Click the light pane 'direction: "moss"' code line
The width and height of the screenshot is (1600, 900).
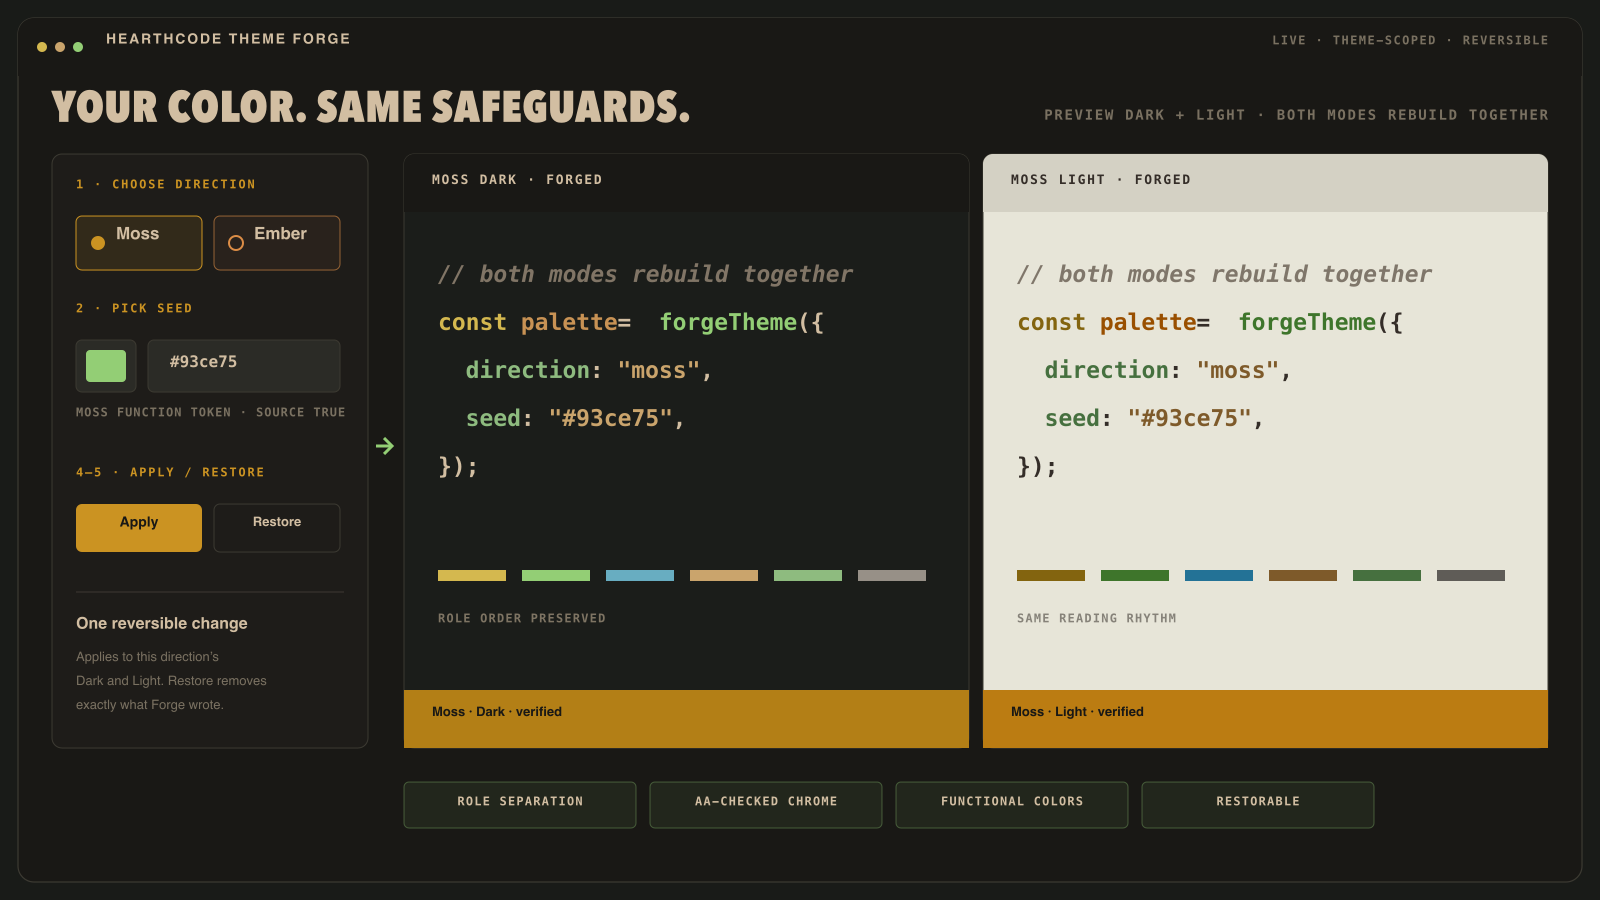click(x=1168, y=370)
